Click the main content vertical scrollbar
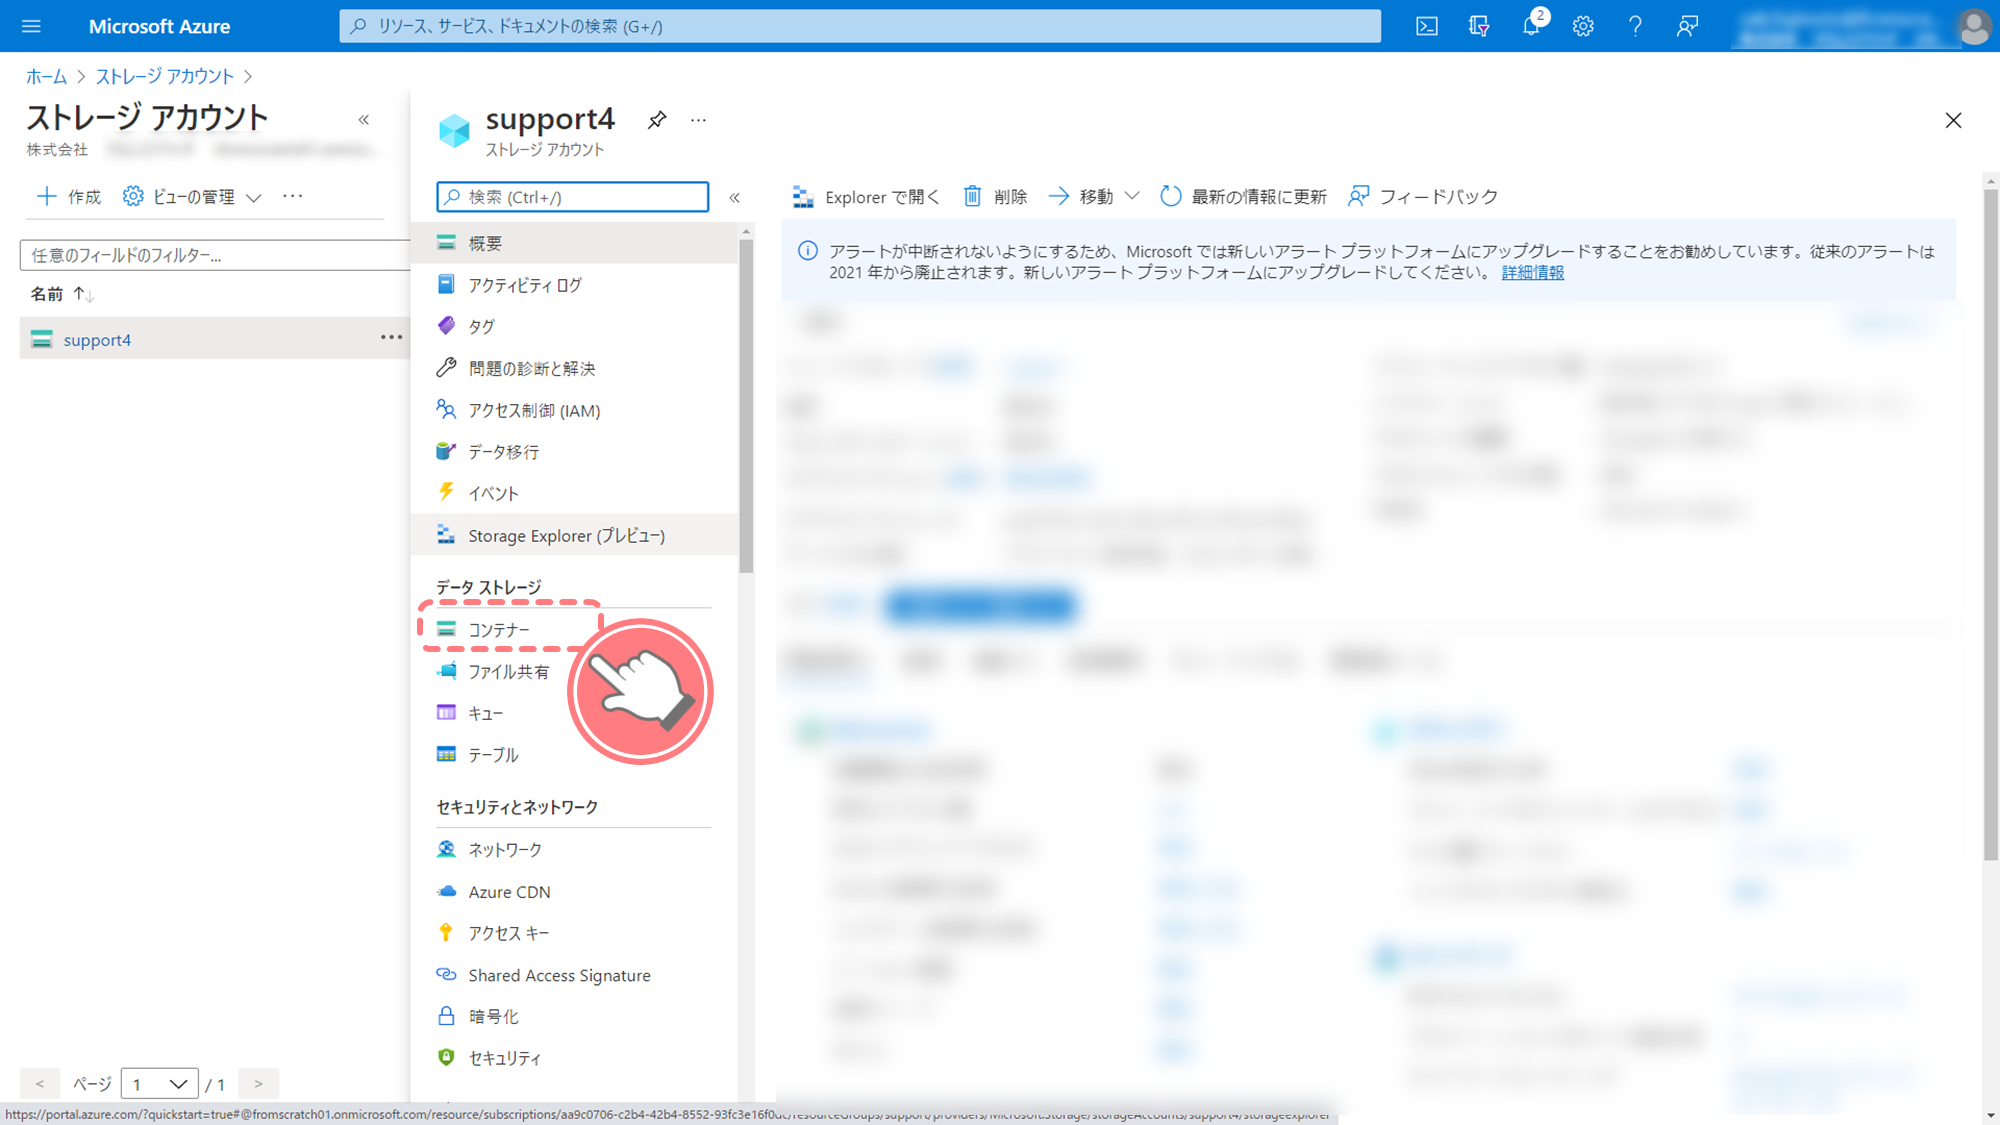The image size is (2000, 1125). (1991, 524)
